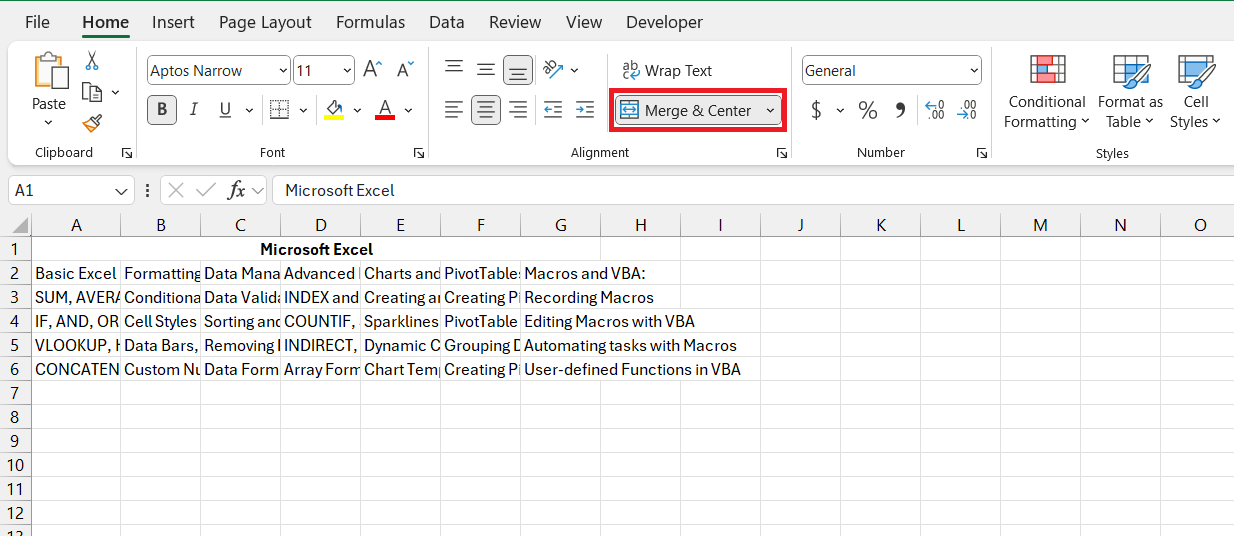This screenshot has width=1234, height=536.
Task: Open Font settings dialog launcher
Action: 418,153
